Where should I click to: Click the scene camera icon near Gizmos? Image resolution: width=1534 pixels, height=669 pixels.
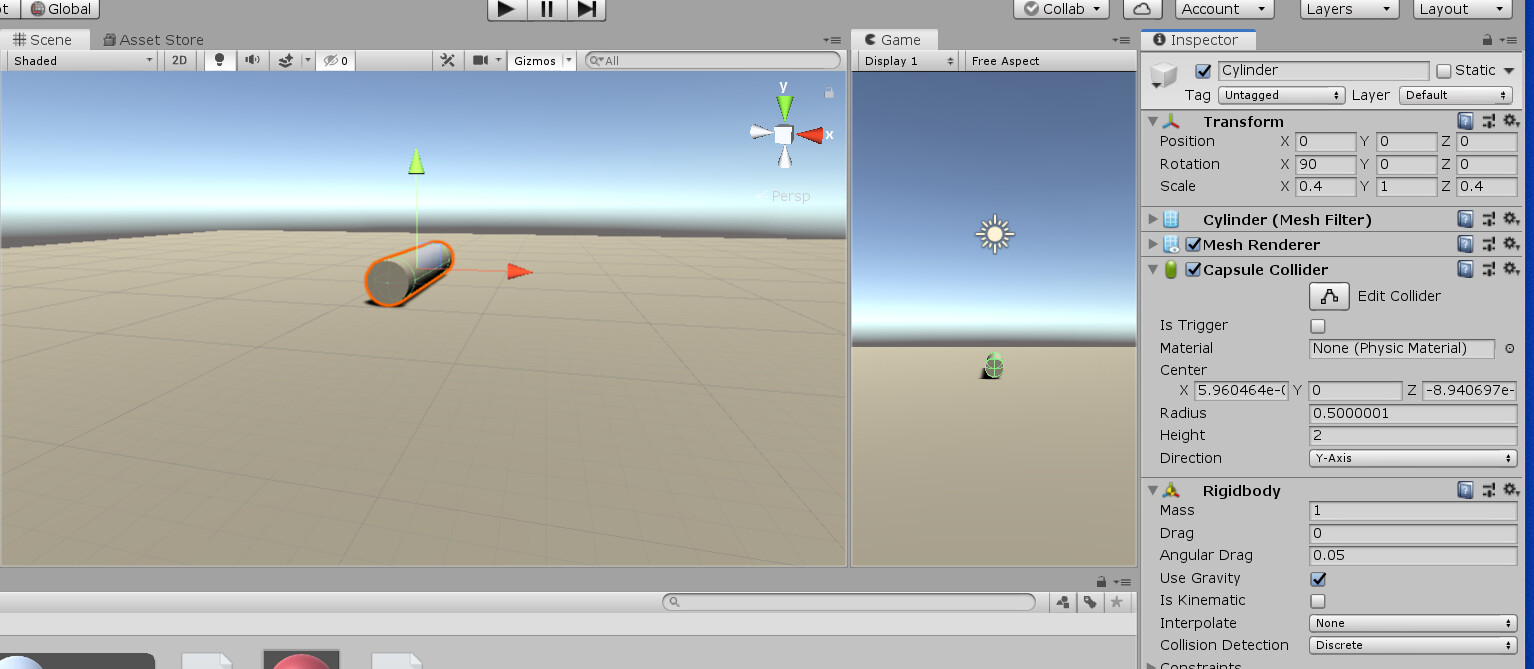coord(480,60)
